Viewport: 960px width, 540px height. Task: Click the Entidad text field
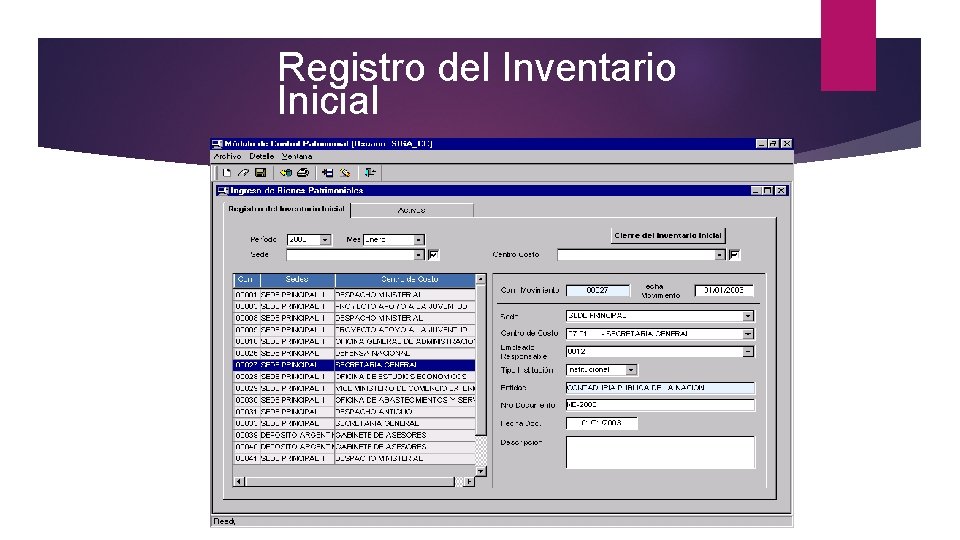[x=660, y=388]
